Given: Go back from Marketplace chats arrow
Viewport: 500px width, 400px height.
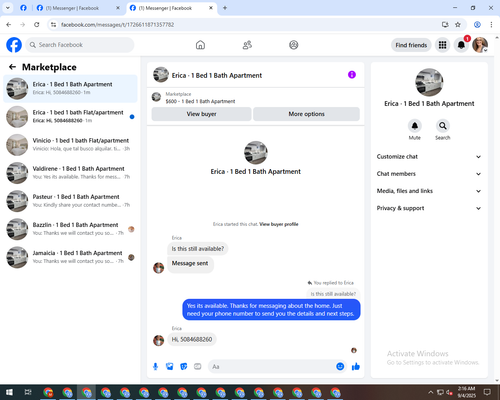Looking at the screenshot, I should (12, 67).
